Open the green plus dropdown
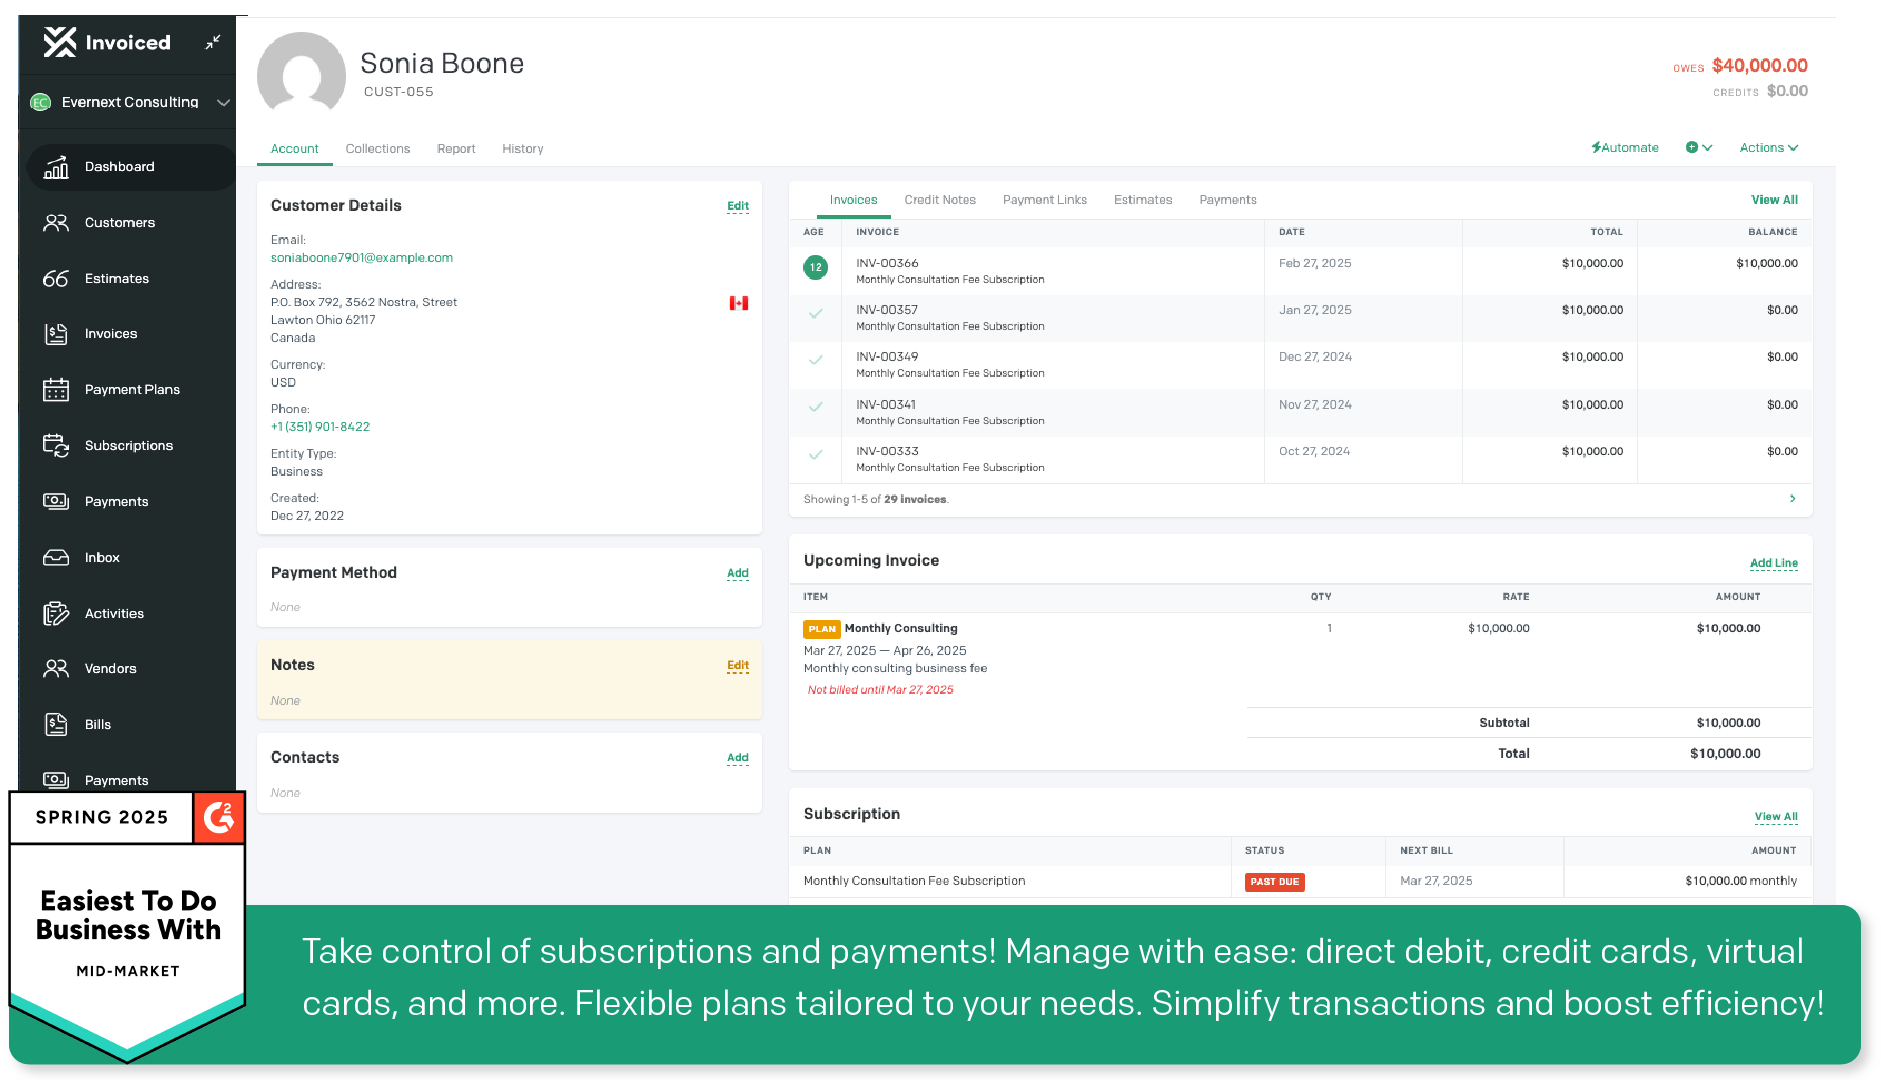Viewport: 1881px width, 1080px height. 1698,148
